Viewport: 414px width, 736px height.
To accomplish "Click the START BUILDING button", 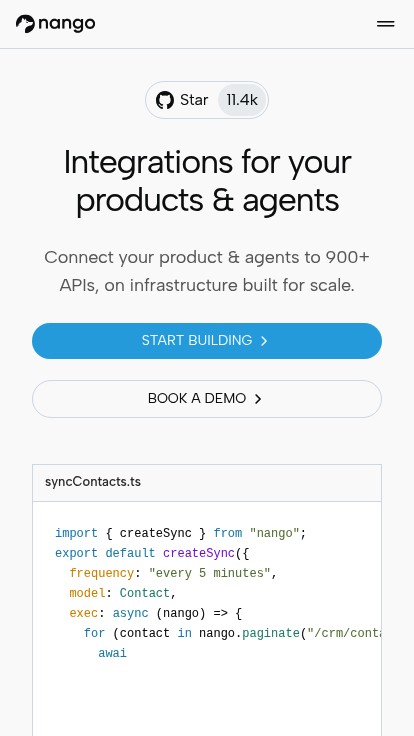I will click(x=207, y=341).
